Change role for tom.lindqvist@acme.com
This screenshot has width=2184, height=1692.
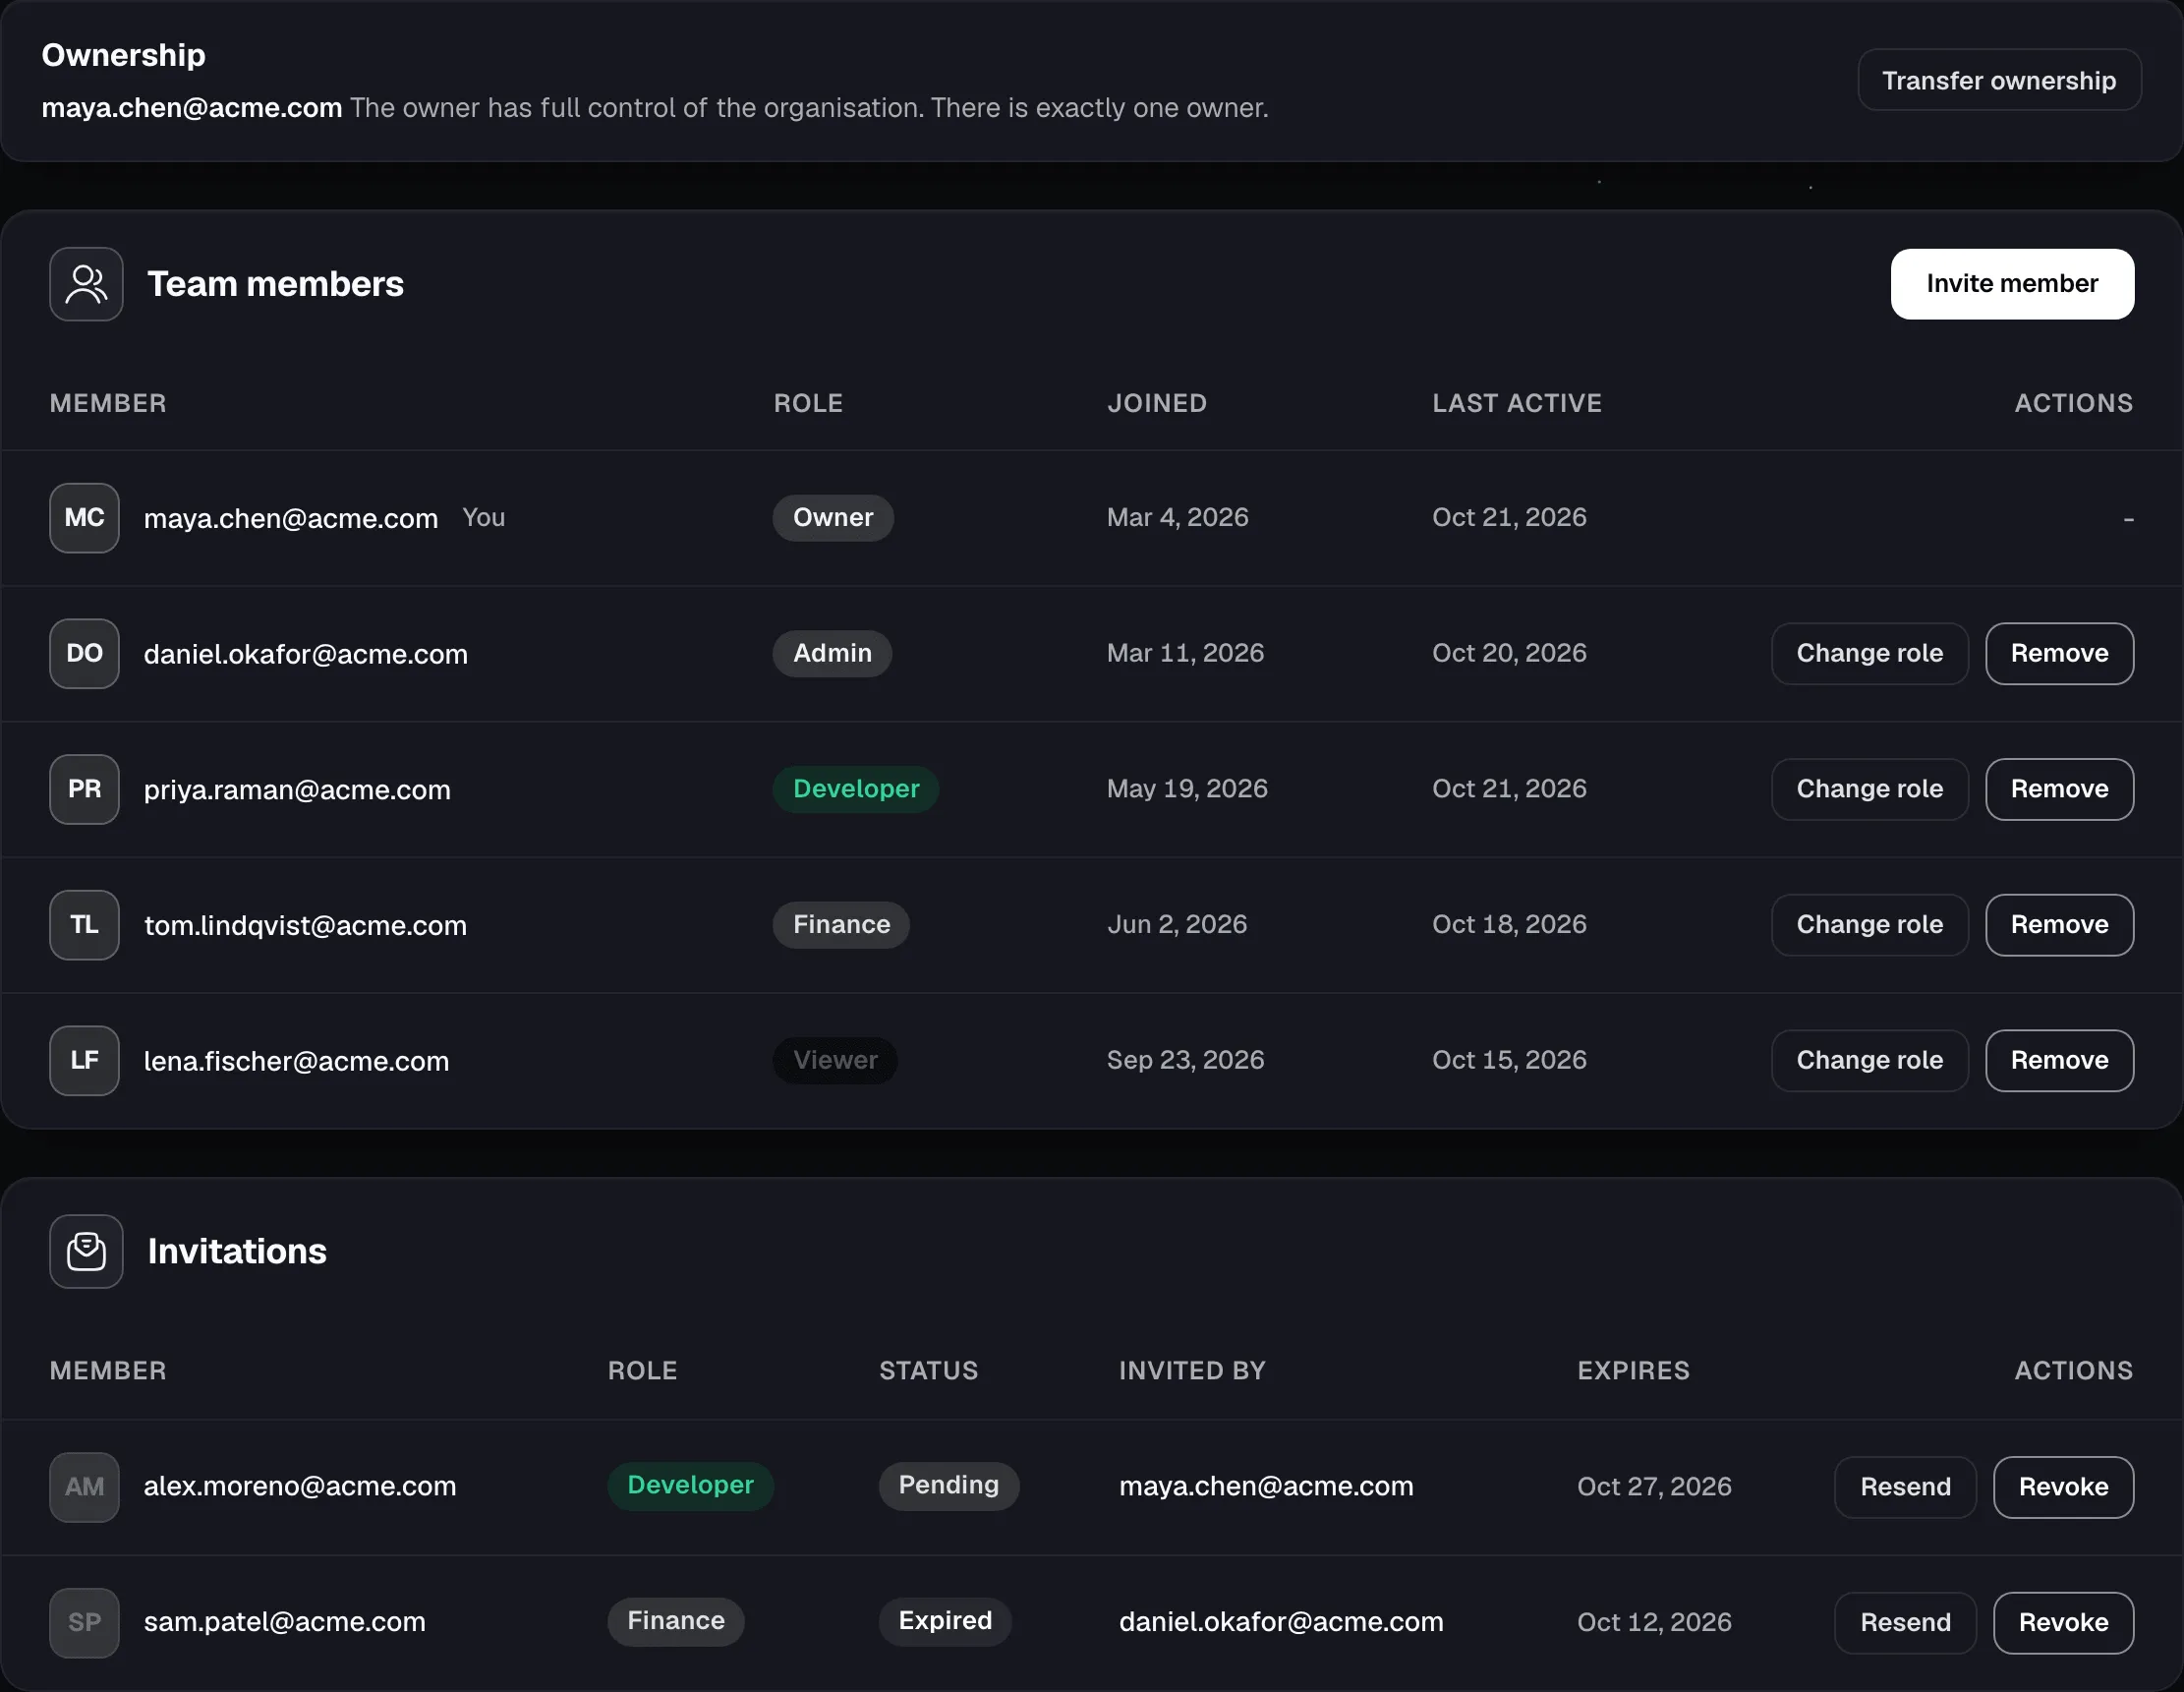[x=1869, y=925]
